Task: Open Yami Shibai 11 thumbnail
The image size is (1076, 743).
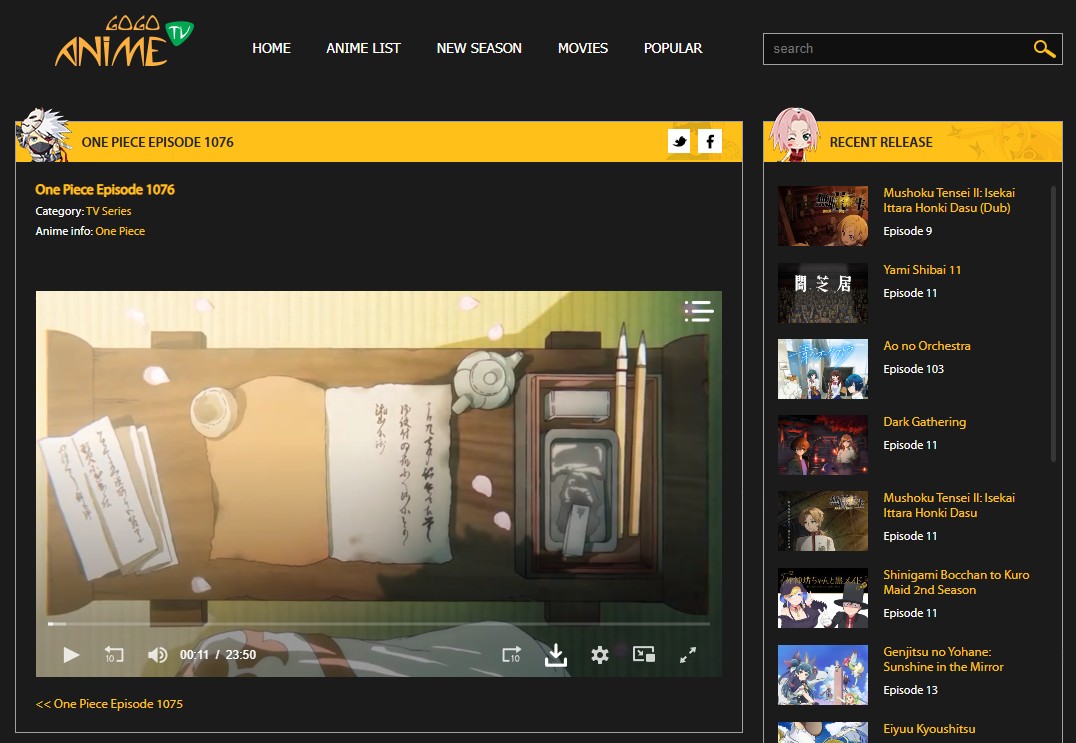Action: coord(823,292)
